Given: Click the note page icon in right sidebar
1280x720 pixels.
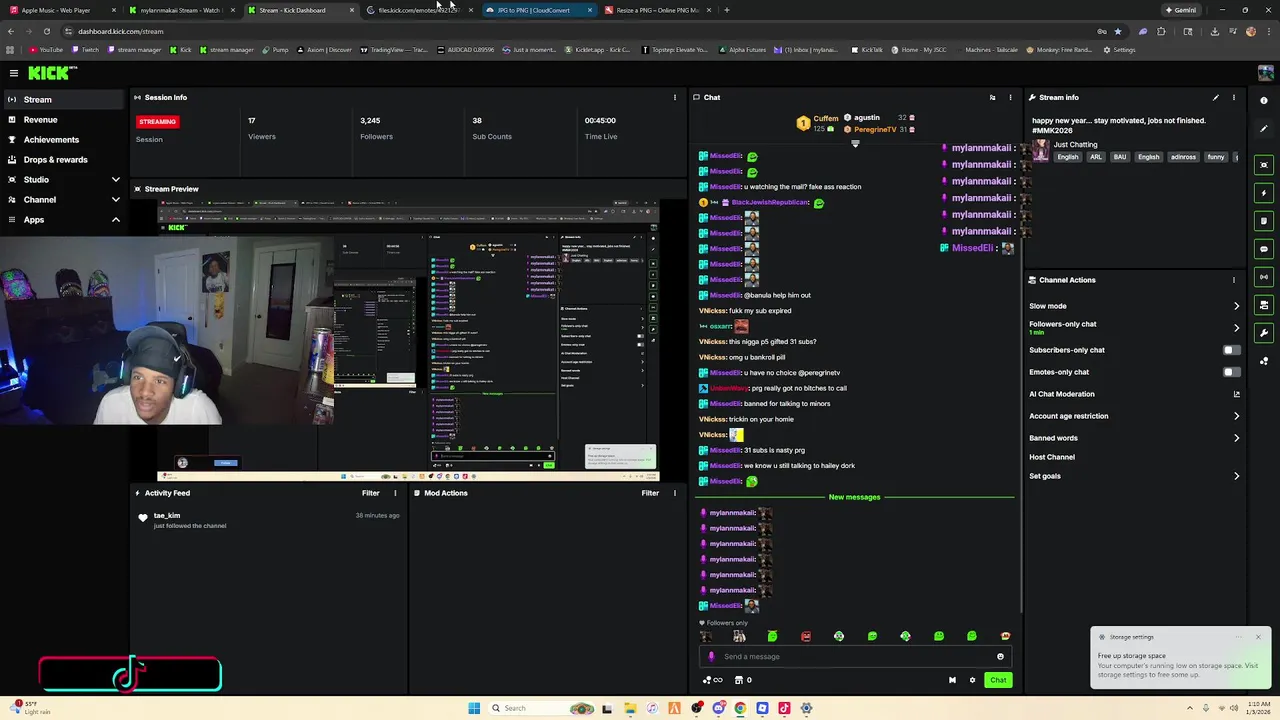Looking at the screenshot, I should coord(1264,221).
